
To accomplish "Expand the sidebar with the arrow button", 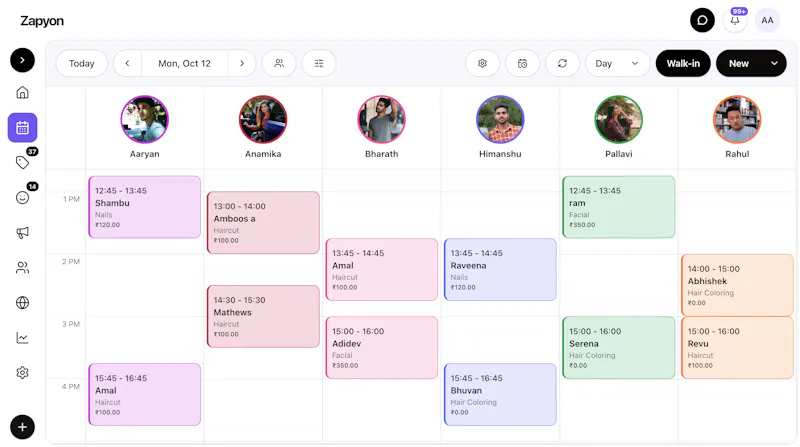I will click(x=22, y=60).
